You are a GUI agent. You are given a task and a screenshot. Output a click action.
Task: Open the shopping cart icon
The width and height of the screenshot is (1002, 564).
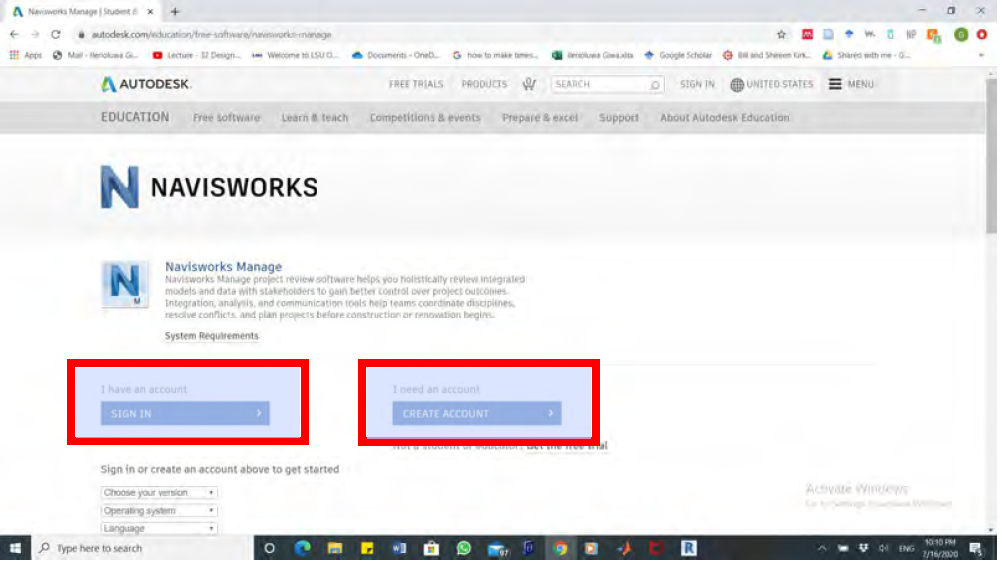click(528, 85)
